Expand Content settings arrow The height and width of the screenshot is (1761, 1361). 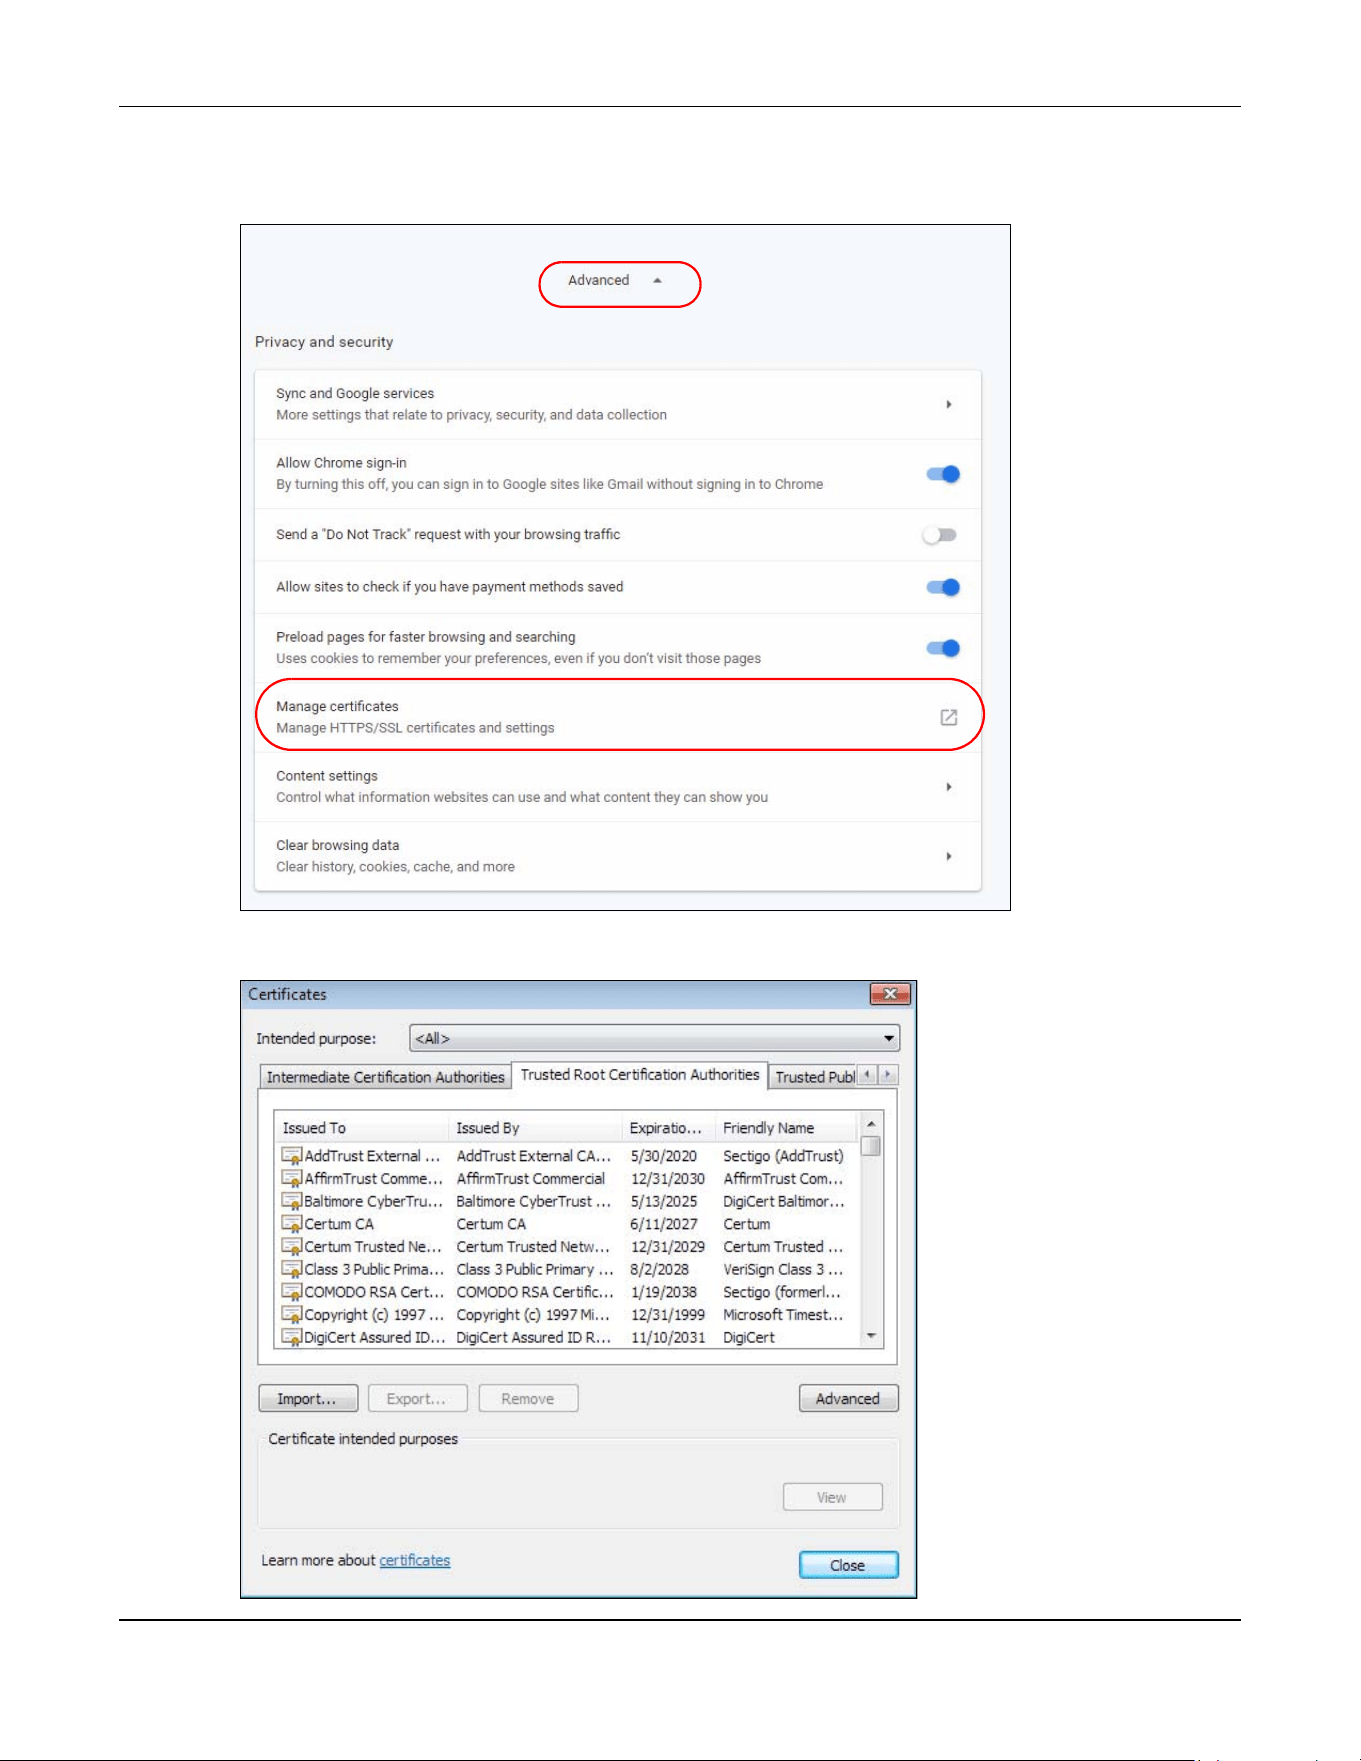[x=948, y=787]
